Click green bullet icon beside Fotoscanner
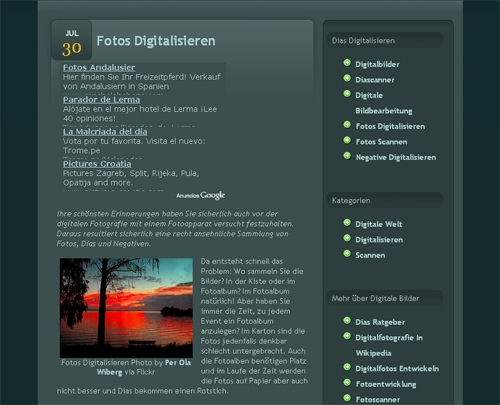This screenshot has height=405, width=500. (347, 398)
